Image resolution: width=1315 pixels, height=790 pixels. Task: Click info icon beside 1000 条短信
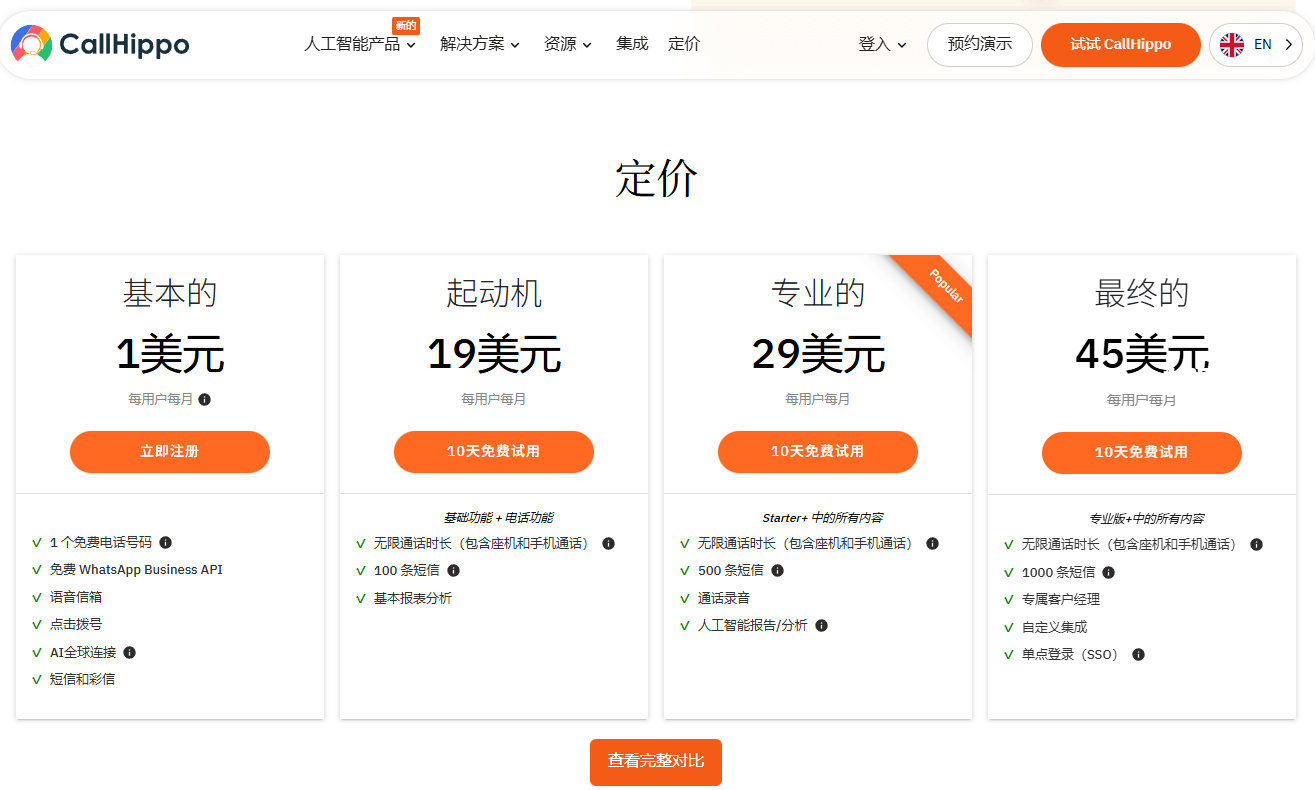1108,572
